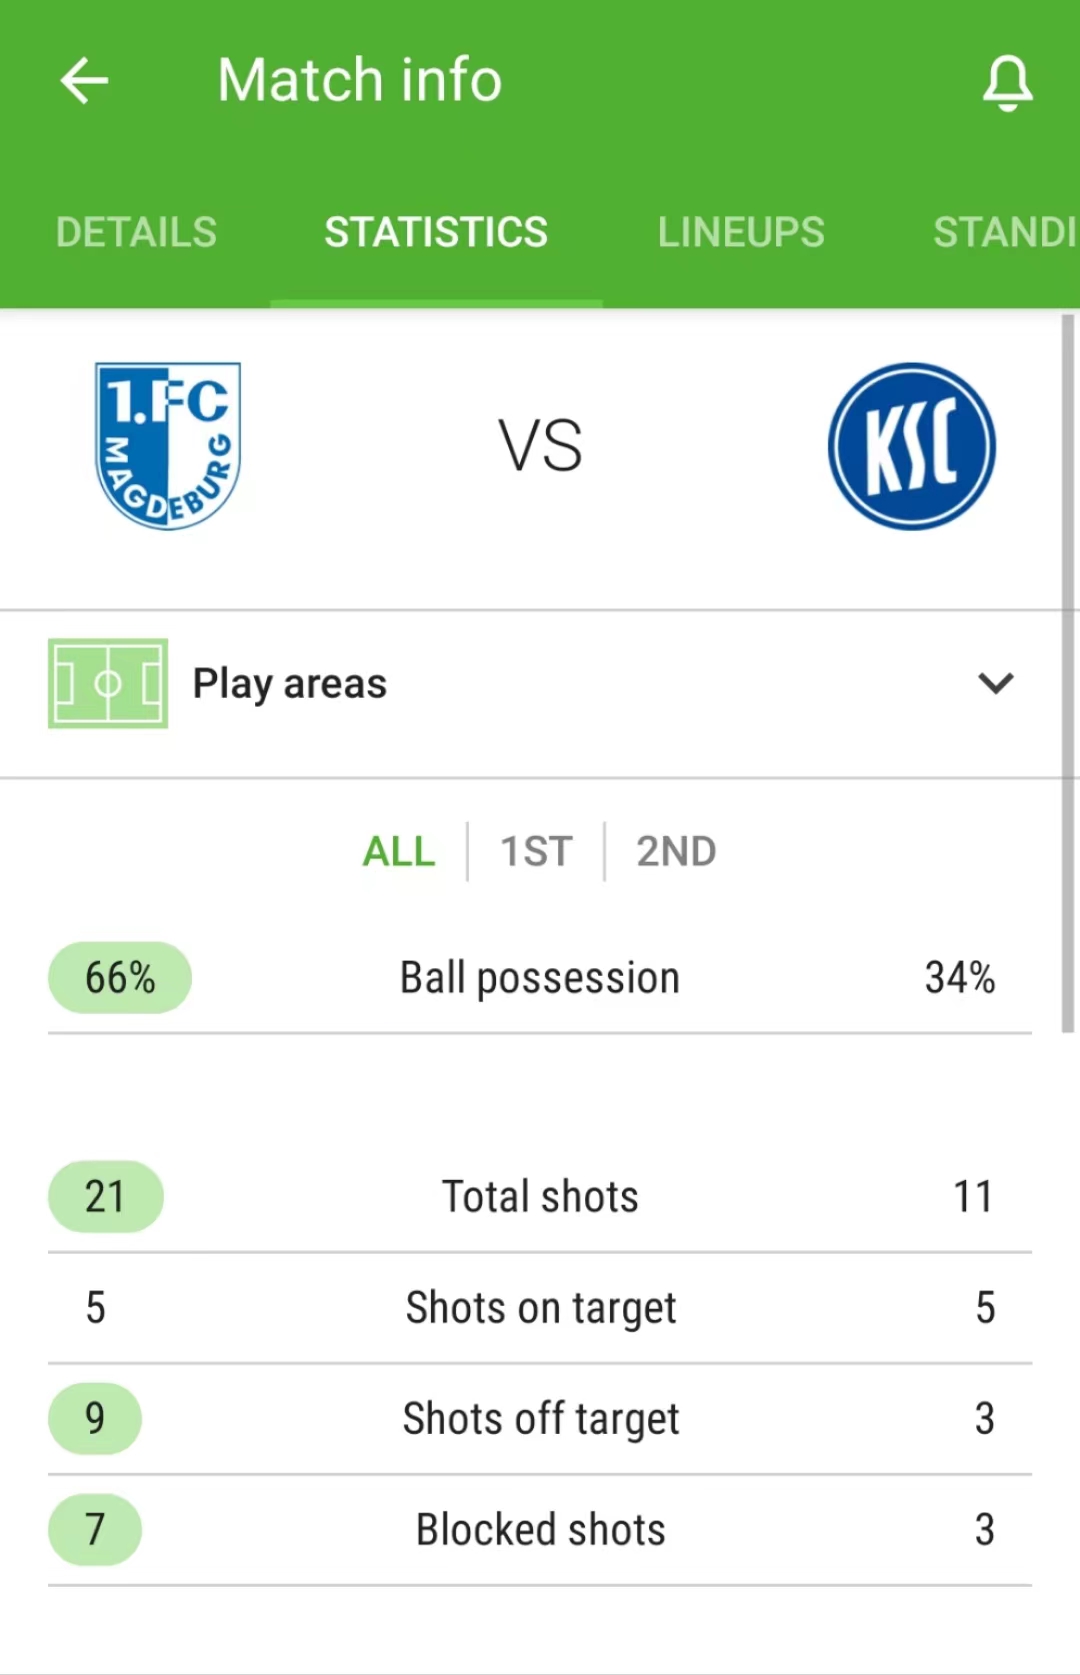1080x1675 pixels.
Task: Go to the STANDINGS tab
Action: coord(1005,232)
